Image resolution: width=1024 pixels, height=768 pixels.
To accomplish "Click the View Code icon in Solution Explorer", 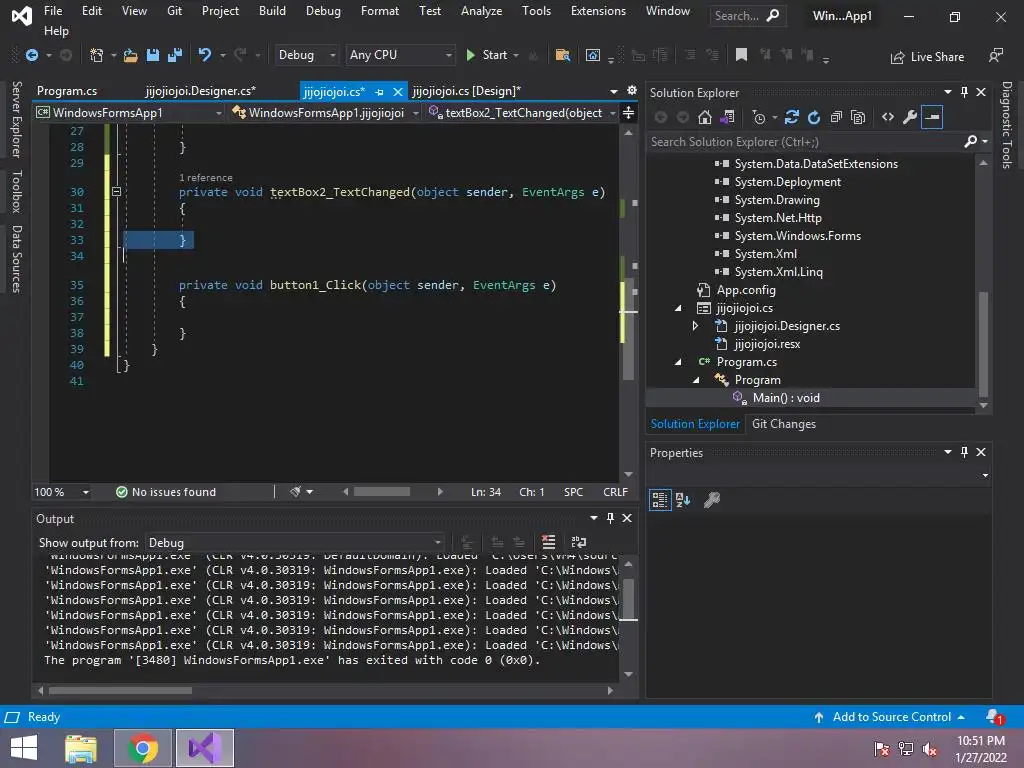I will (888, 118).
